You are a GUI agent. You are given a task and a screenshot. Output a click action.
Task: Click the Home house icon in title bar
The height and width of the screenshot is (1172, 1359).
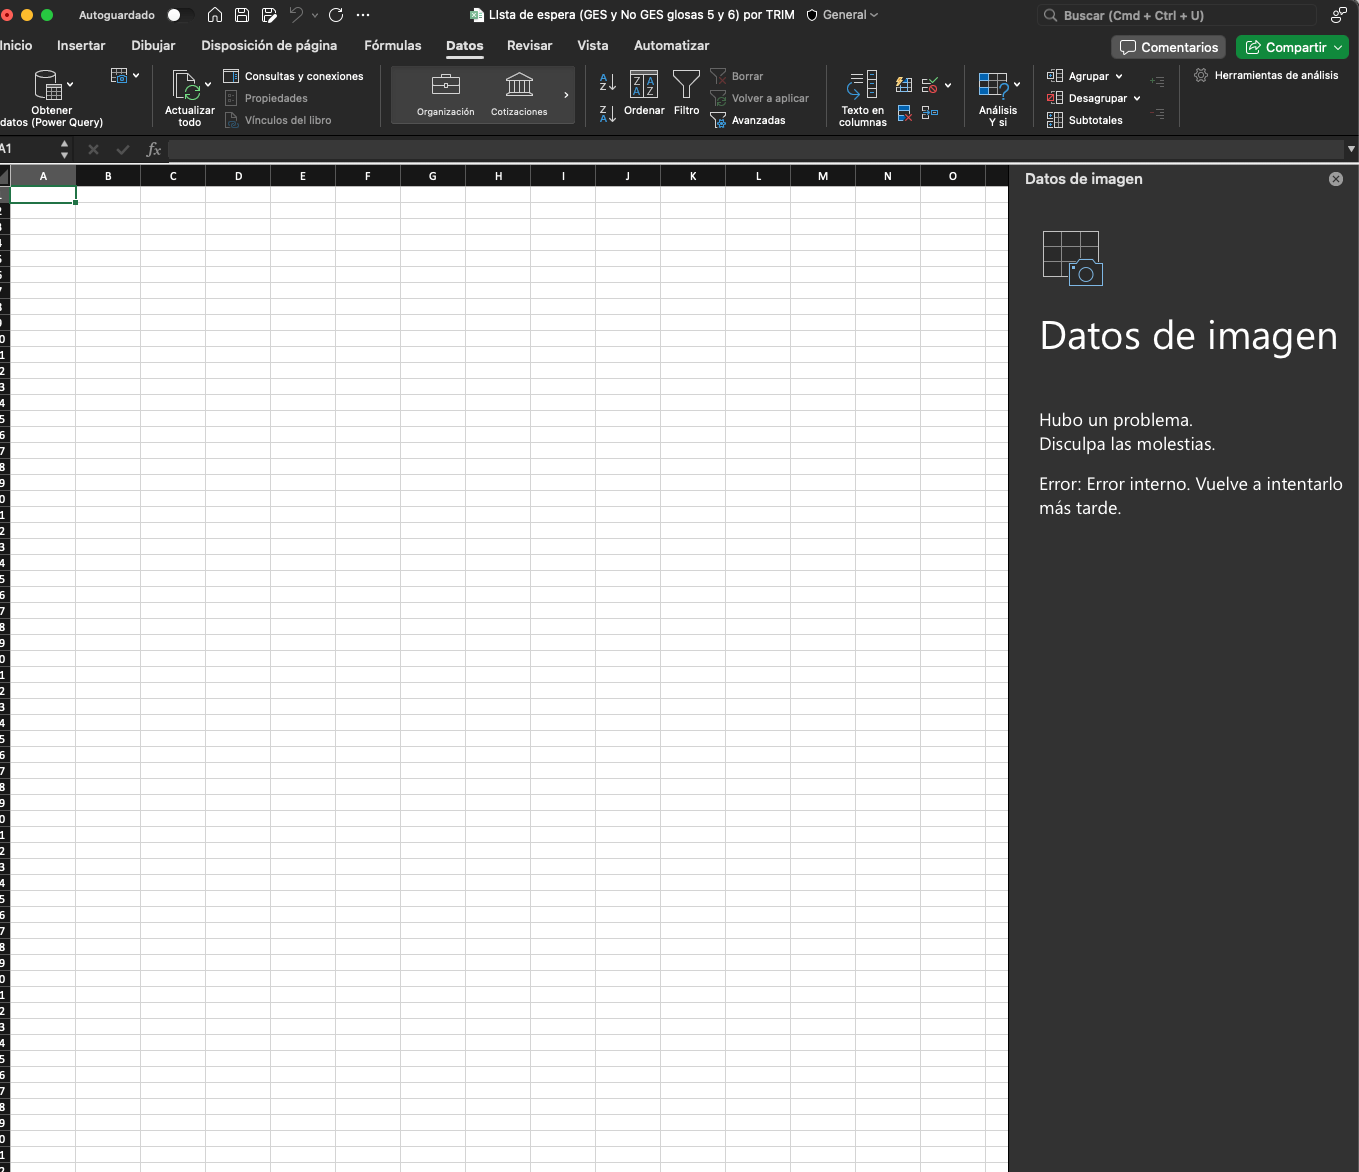215,15
